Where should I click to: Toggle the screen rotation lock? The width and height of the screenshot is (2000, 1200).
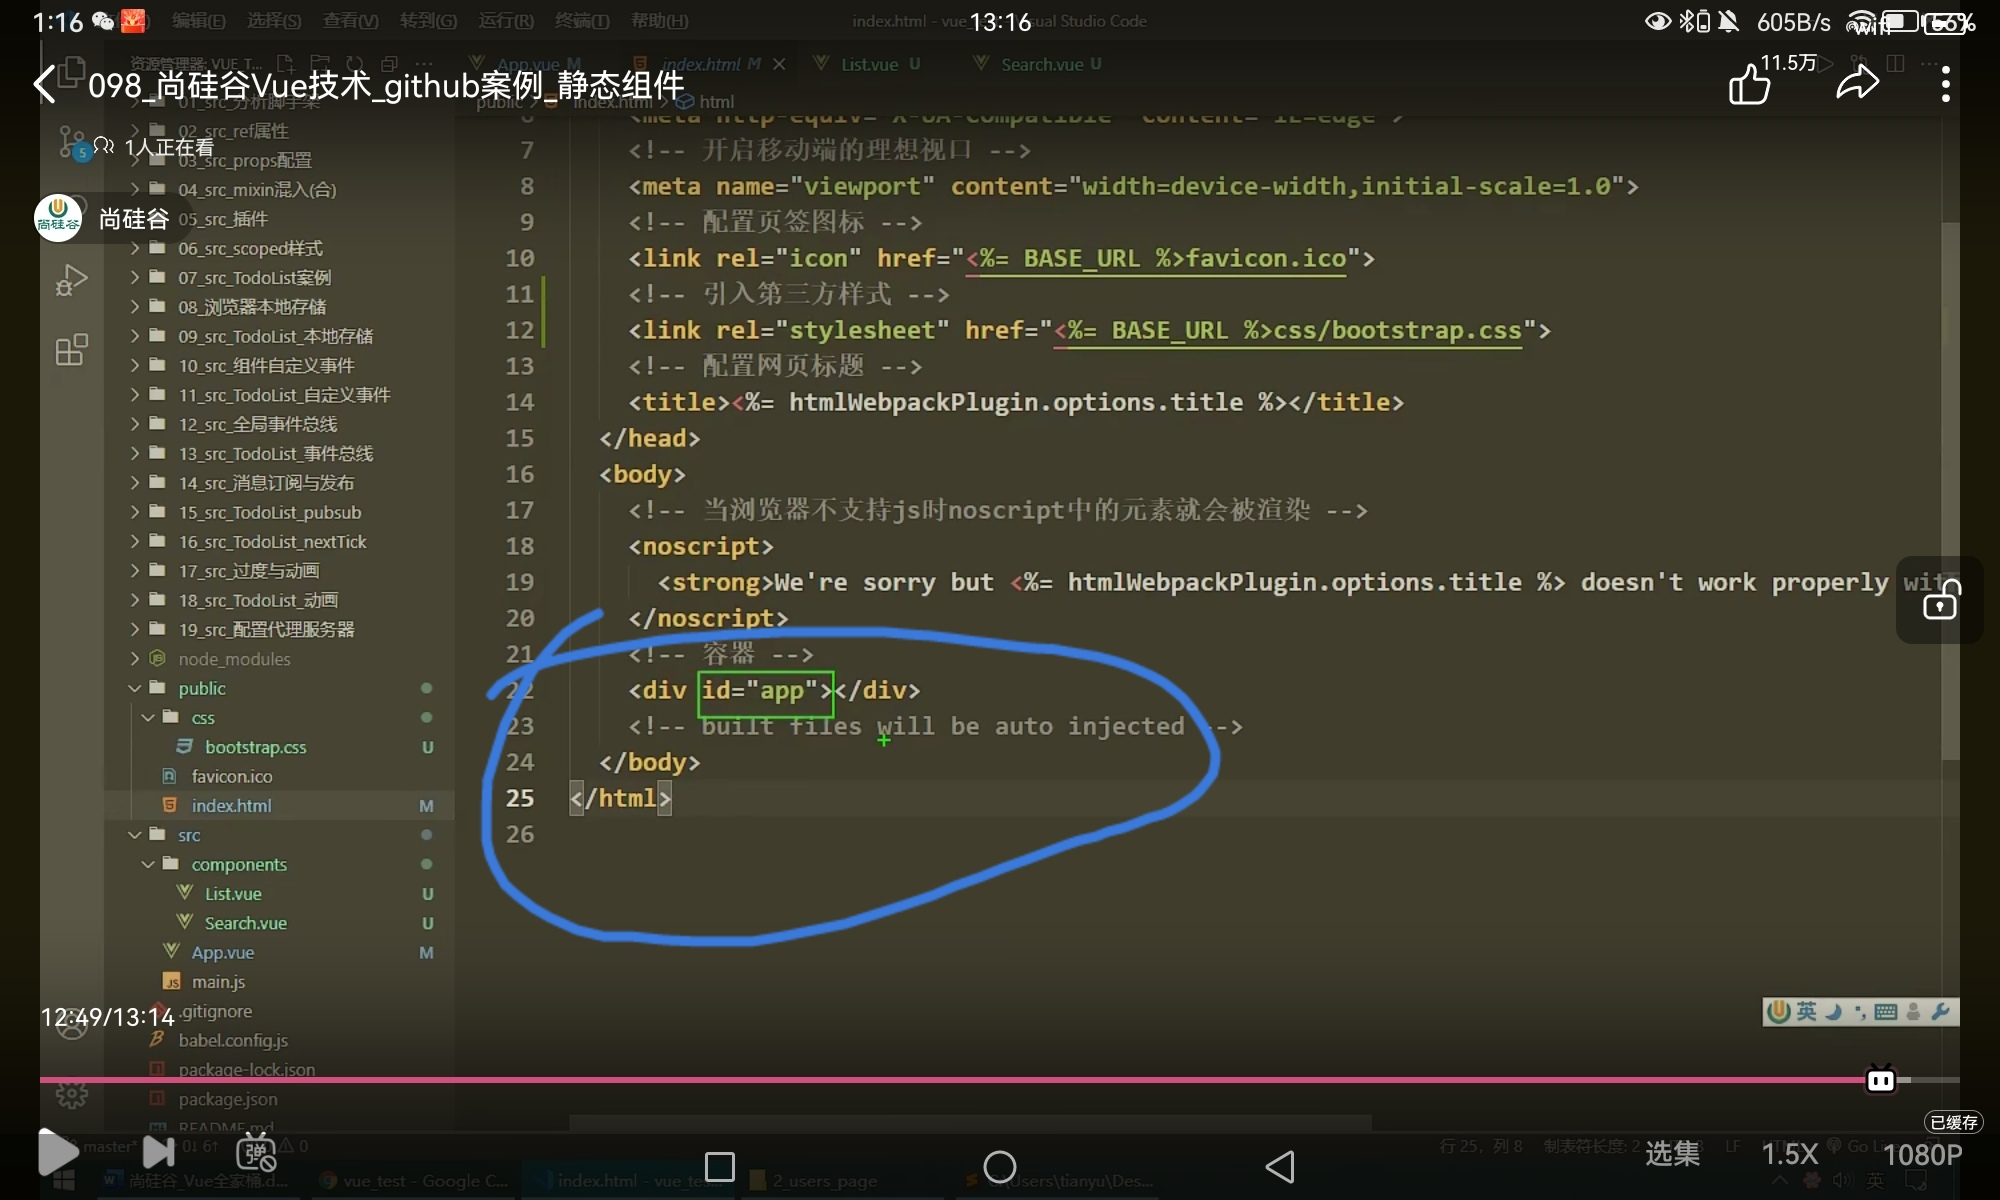pos(1940,600)
